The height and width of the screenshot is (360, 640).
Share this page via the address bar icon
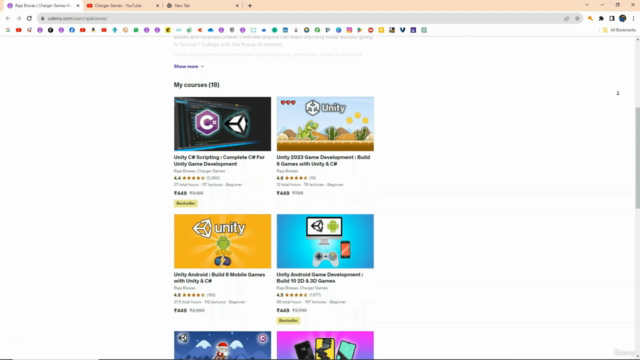click(x=567, y=18)
